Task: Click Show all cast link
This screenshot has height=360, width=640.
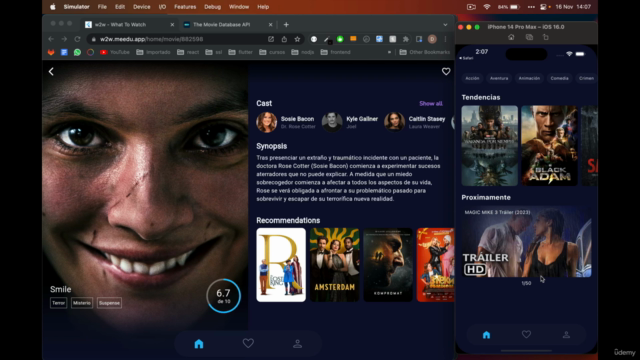Action: pos(431,104)
